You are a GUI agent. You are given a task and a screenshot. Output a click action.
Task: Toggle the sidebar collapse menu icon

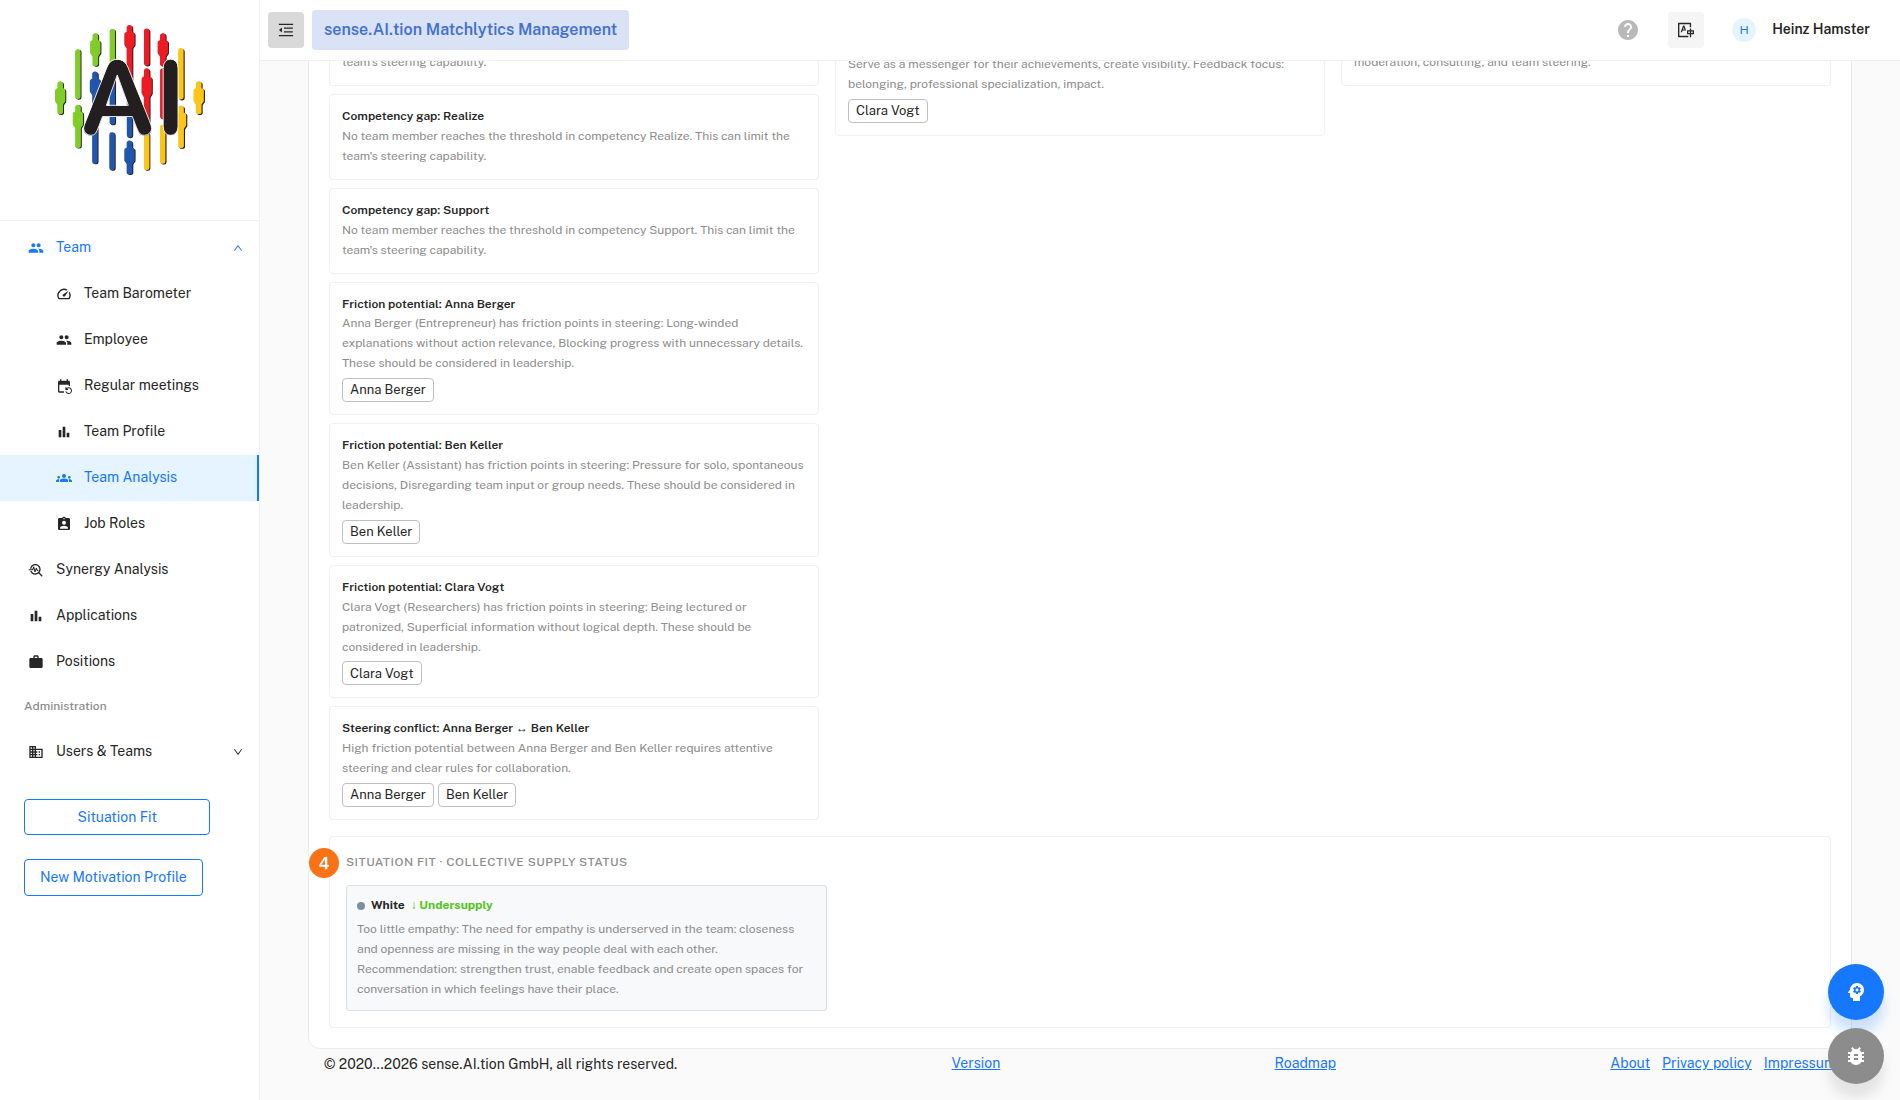point(286,30)
